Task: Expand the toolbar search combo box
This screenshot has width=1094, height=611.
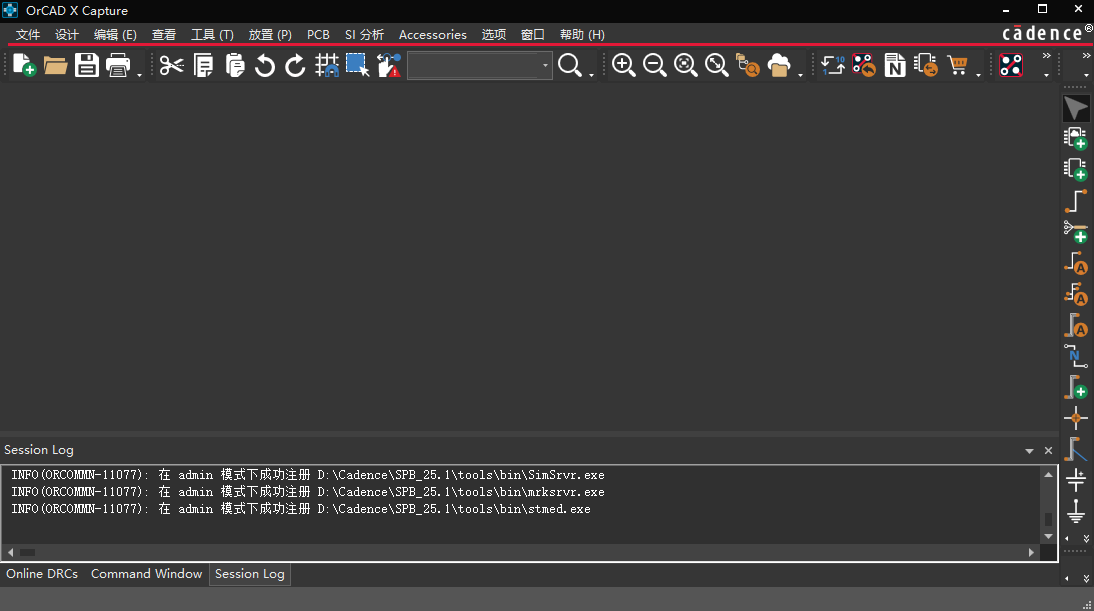Action: 546,66
